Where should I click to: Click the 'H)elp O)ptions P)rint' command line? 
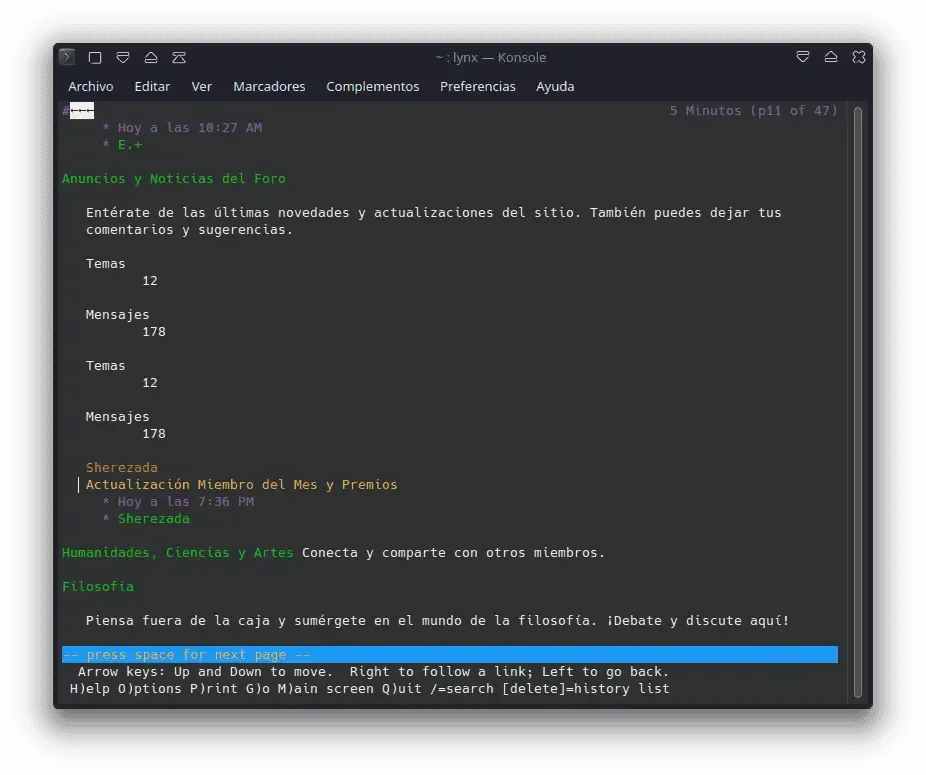point(369,689)
